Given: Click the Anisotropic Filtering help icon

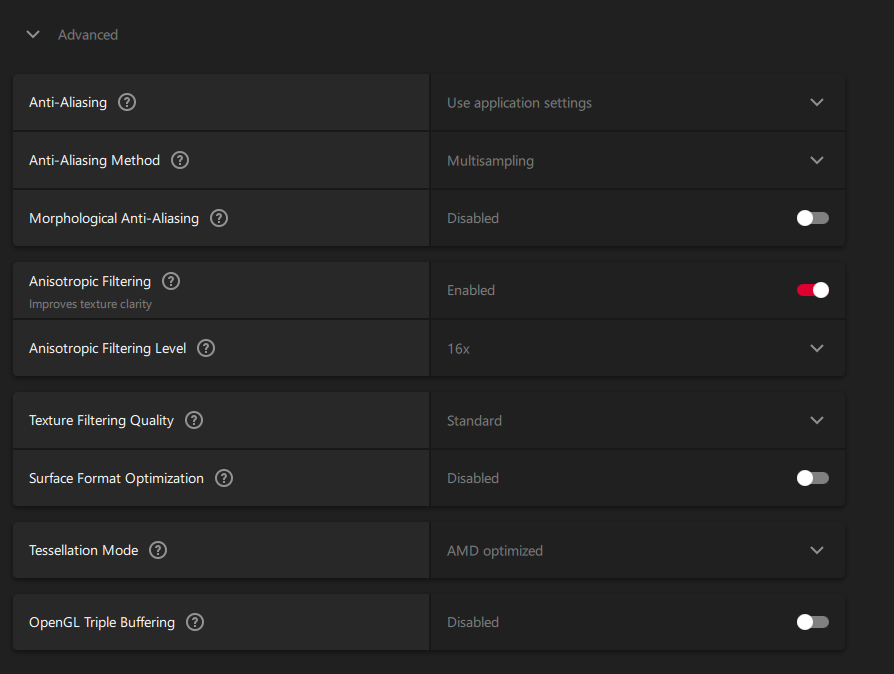Looking at the screenshot, I should pos(171,282).
